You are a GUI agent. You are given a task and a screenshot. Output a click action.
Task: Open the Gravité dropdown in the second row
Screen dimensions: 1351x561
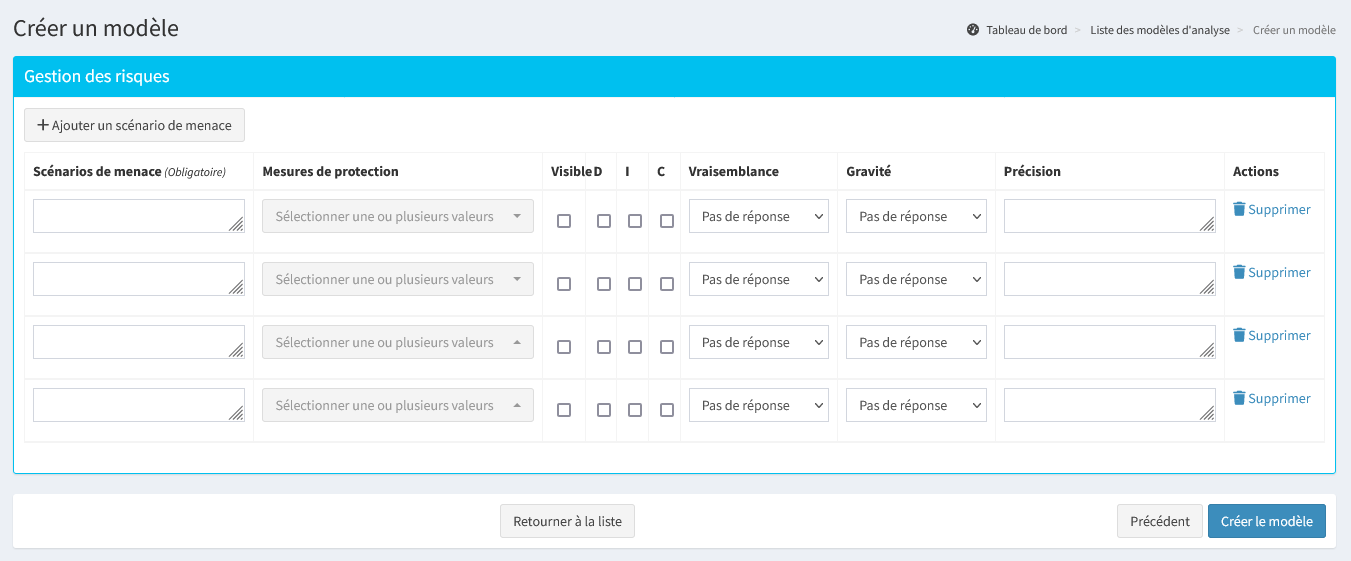(915, 279)
